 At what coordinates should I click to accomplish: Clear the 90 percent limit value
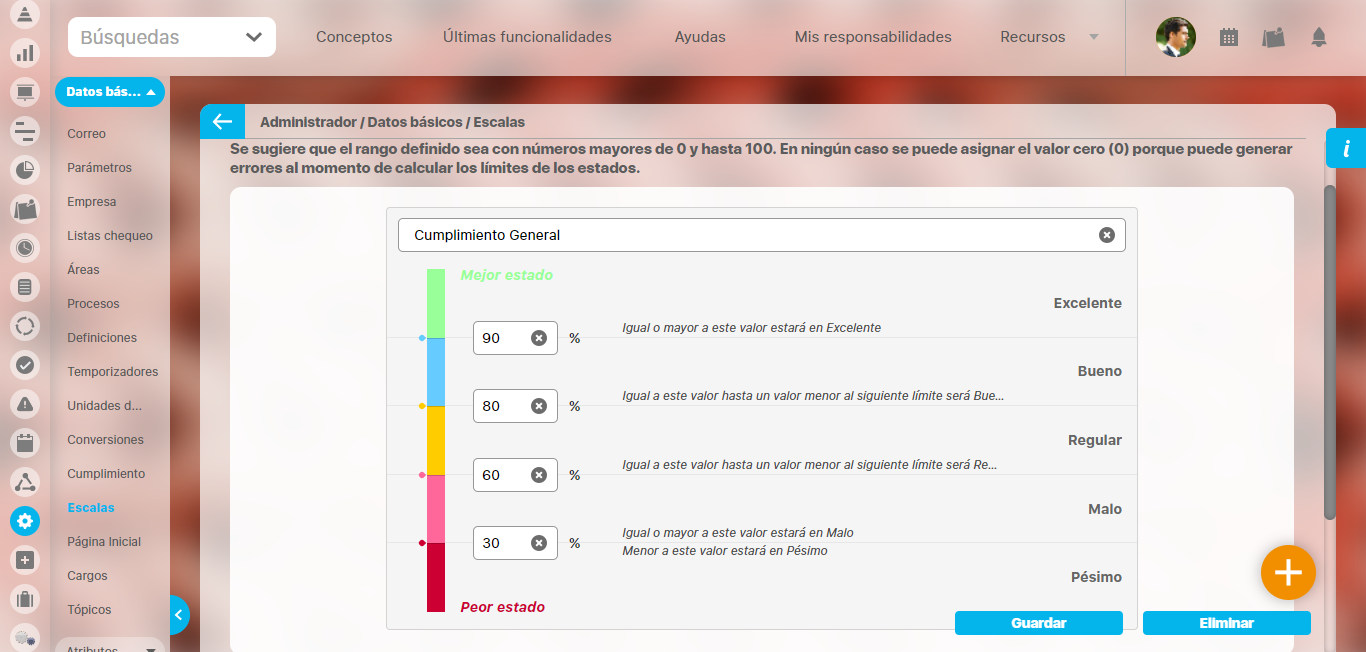pyautogui.click(x=539, y=338)
